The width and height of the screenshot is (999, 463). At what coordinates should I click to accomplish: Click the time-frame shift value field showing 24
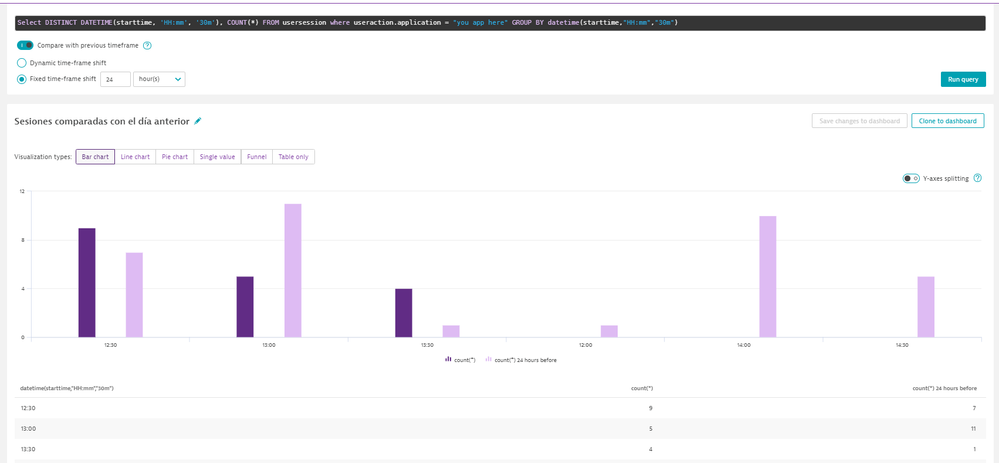[115, 79]
